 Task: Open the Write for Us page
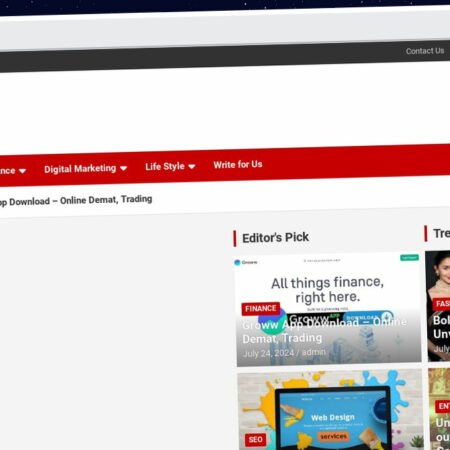pos(238,164)
